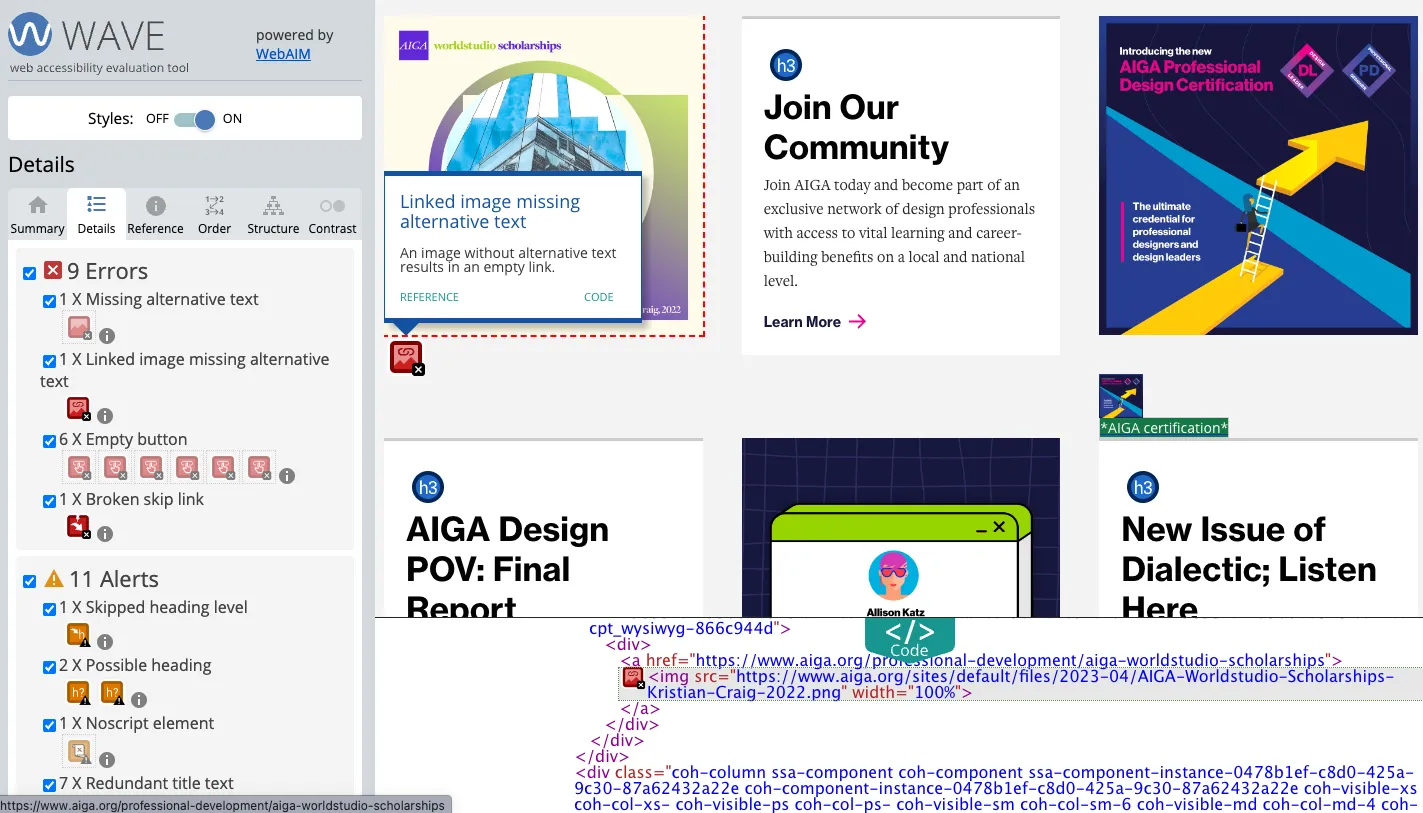Click the Skipped heading level alert icon

(x=78, y=634)
